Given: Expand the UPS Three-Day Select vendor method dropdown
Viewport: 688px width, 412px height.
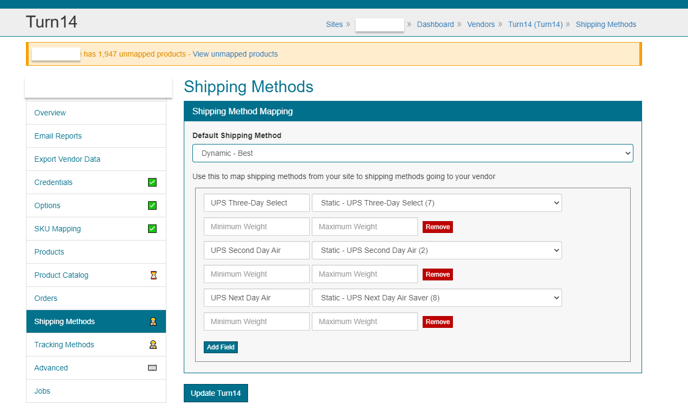Looking at the screenshot, I should coord(436,203).
